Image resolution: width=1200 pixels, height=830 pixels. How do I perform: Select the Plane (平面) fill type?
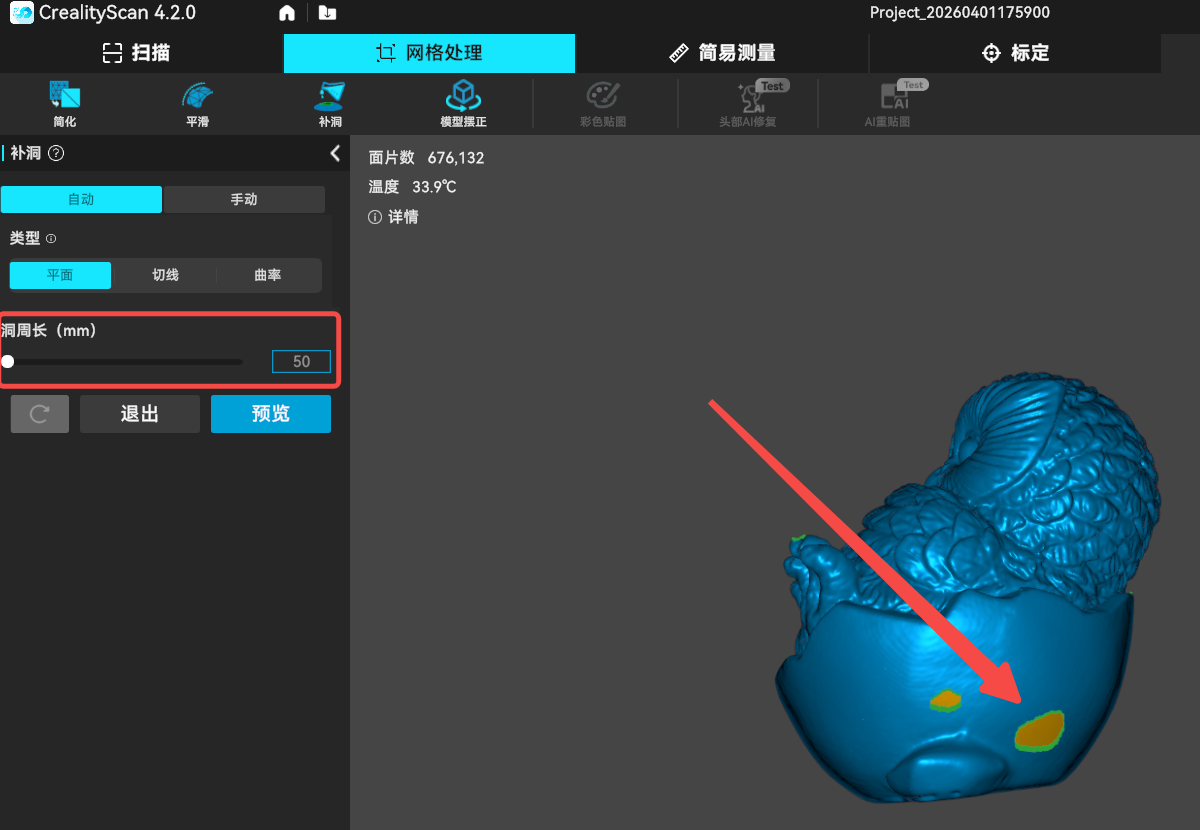pos(60,275)
